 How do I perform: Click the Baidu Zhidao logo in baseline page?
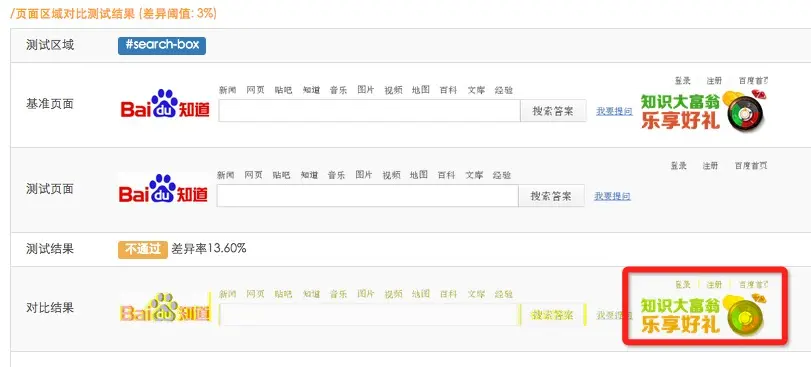tap(165, 104)
